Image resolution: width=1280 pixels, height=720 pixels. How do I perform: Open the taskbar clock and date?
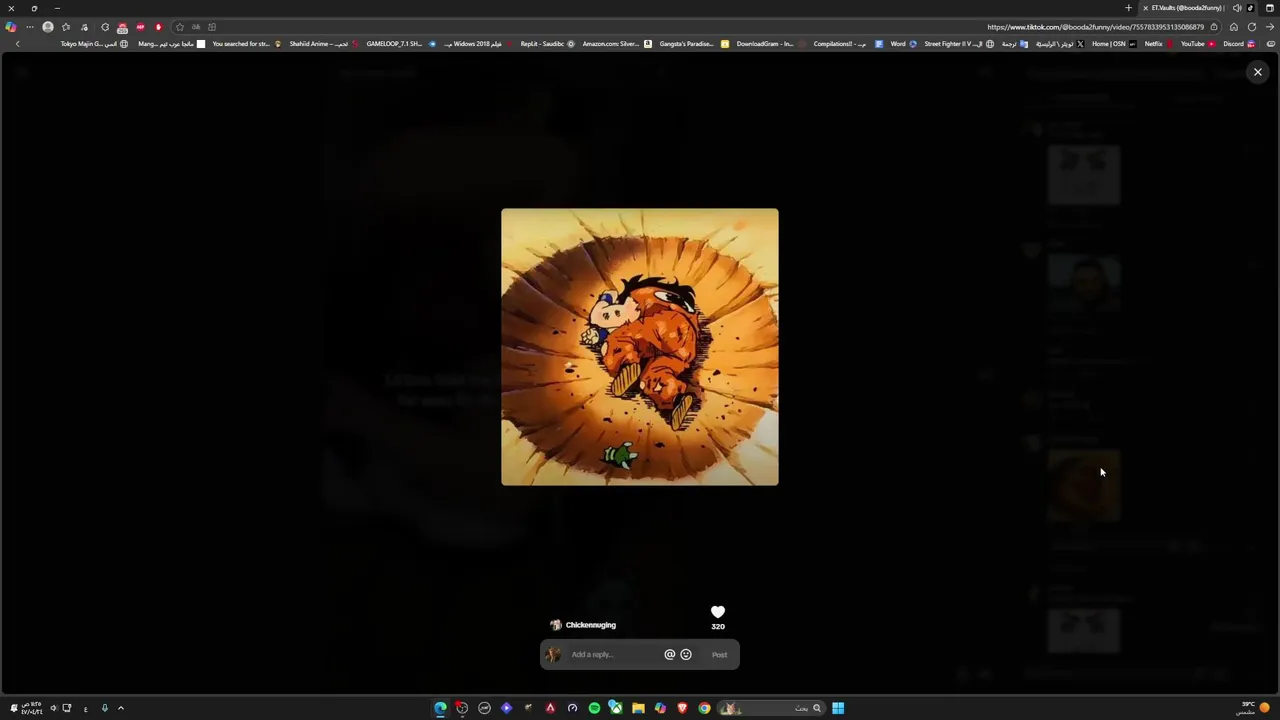[x=33, y=708]
